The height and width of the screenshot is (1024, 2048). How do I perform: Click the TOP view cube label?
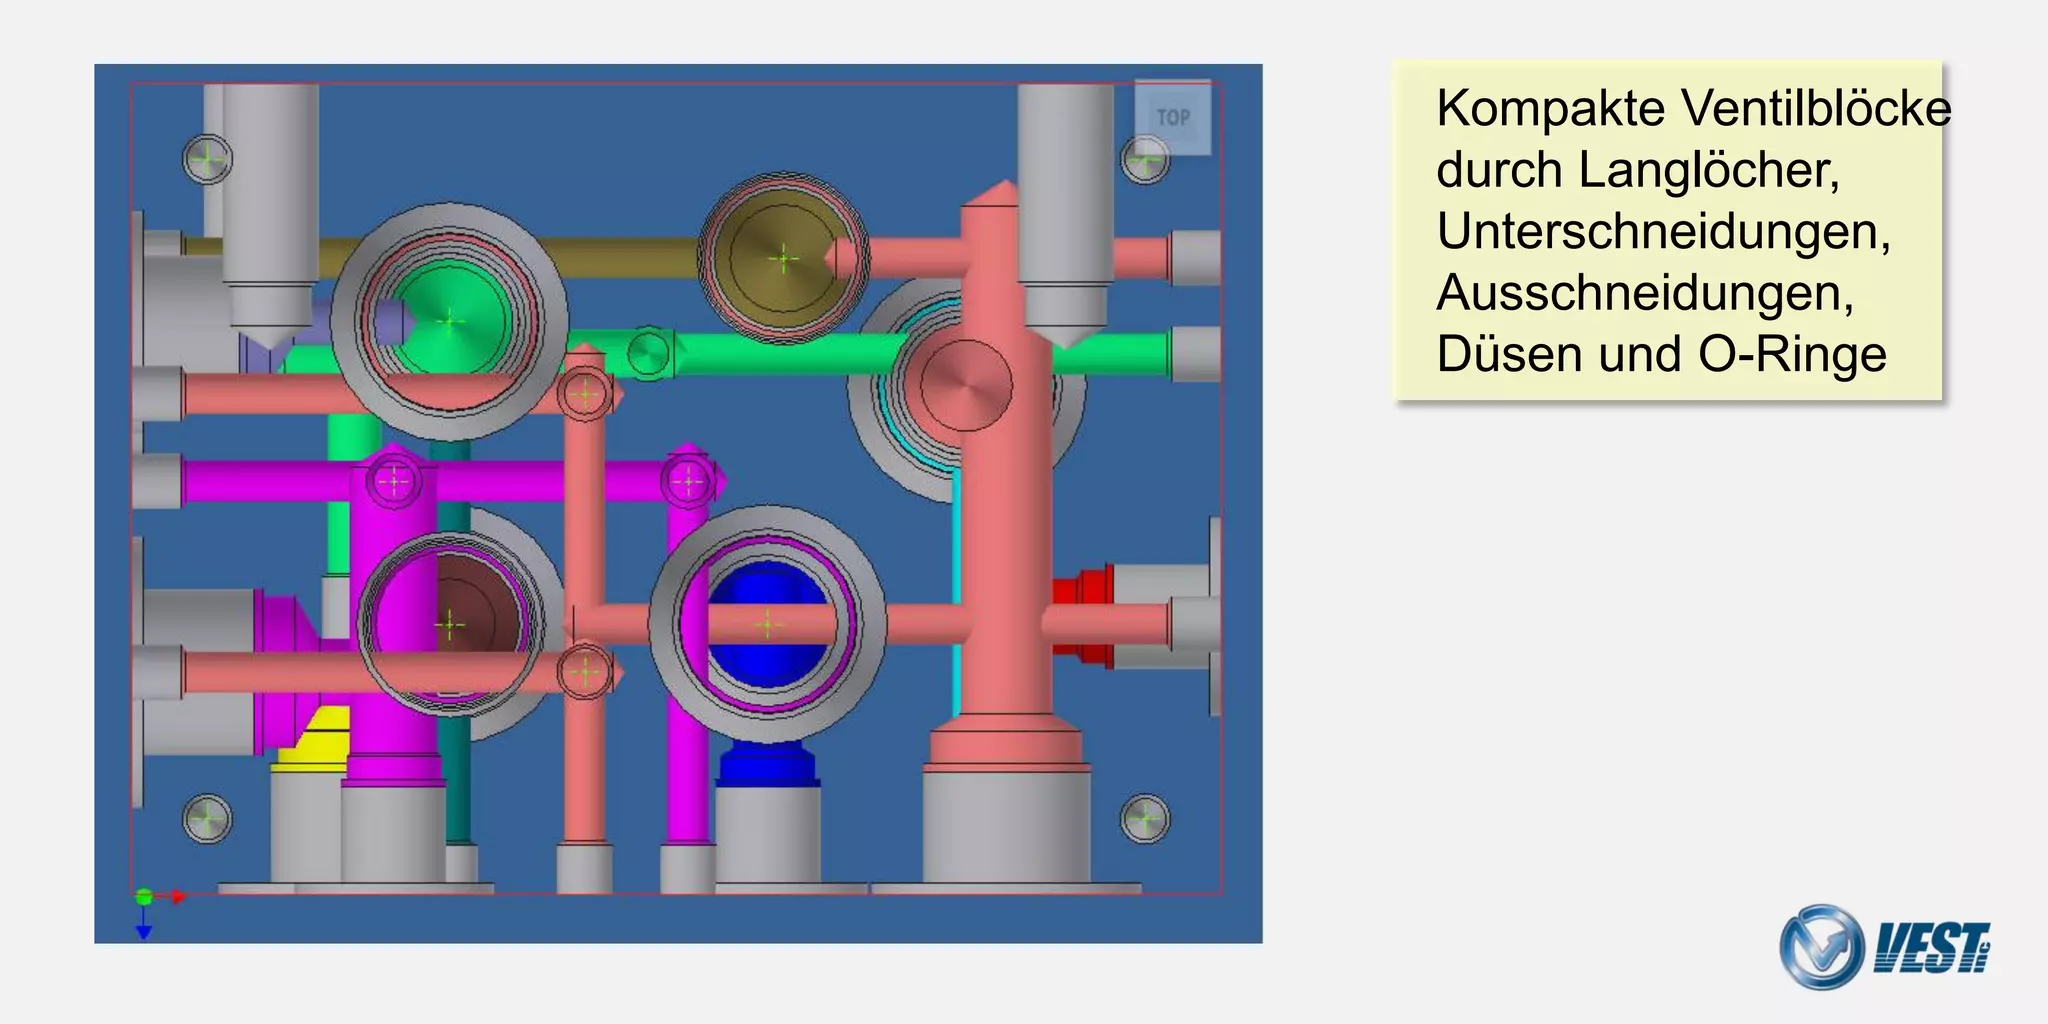click(x=1173, y=117)
